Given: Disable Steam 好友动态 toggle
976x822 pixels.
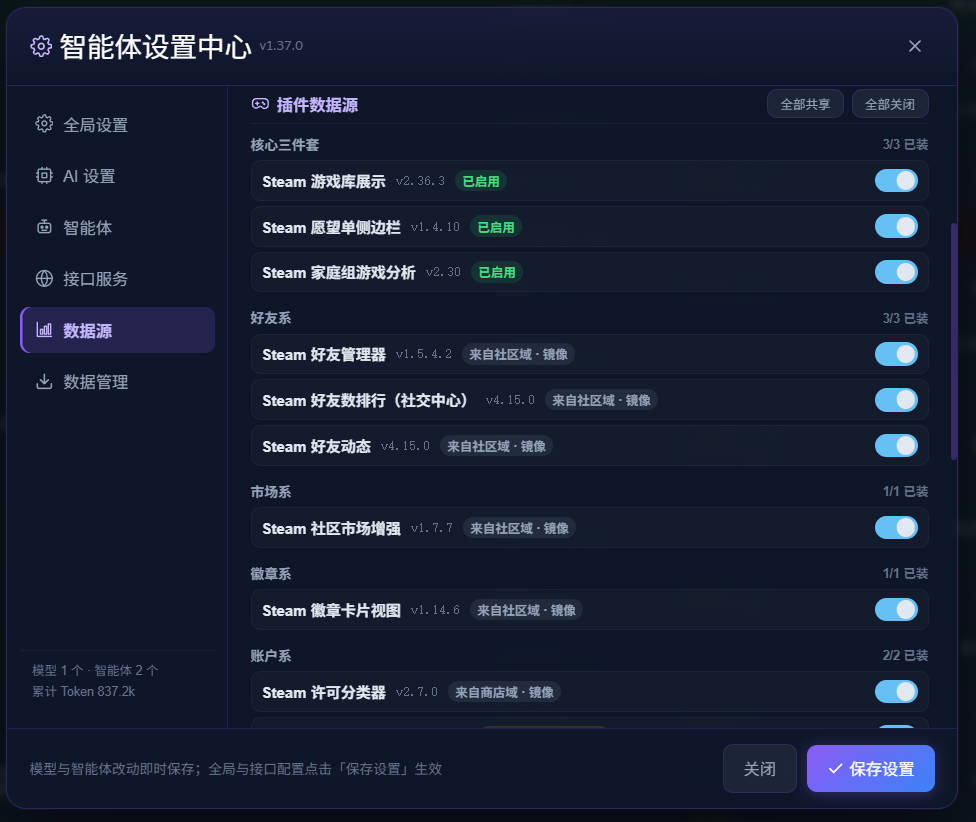Looking at the screenshot, I should point(896,446).
